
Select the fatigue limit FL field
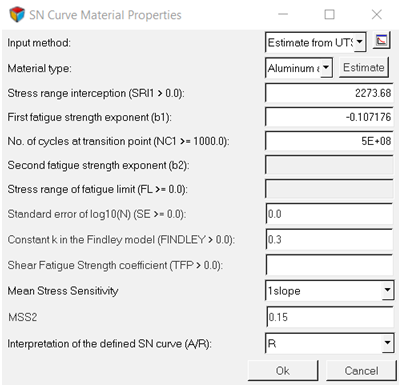pyautogui.click(x=329, y=189)
